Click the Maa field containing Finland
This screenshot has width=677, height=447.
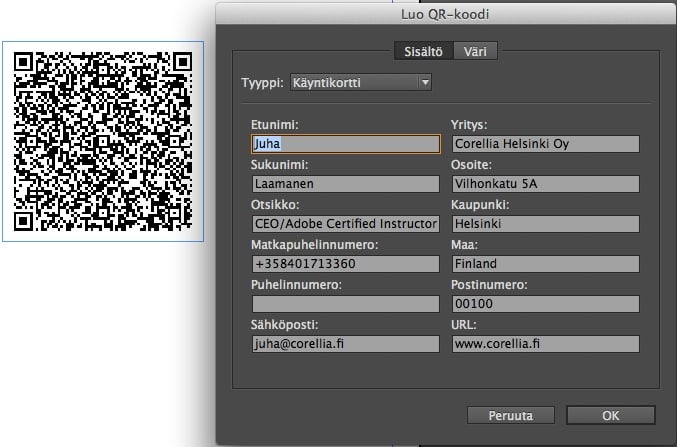[x=546, y=264]
